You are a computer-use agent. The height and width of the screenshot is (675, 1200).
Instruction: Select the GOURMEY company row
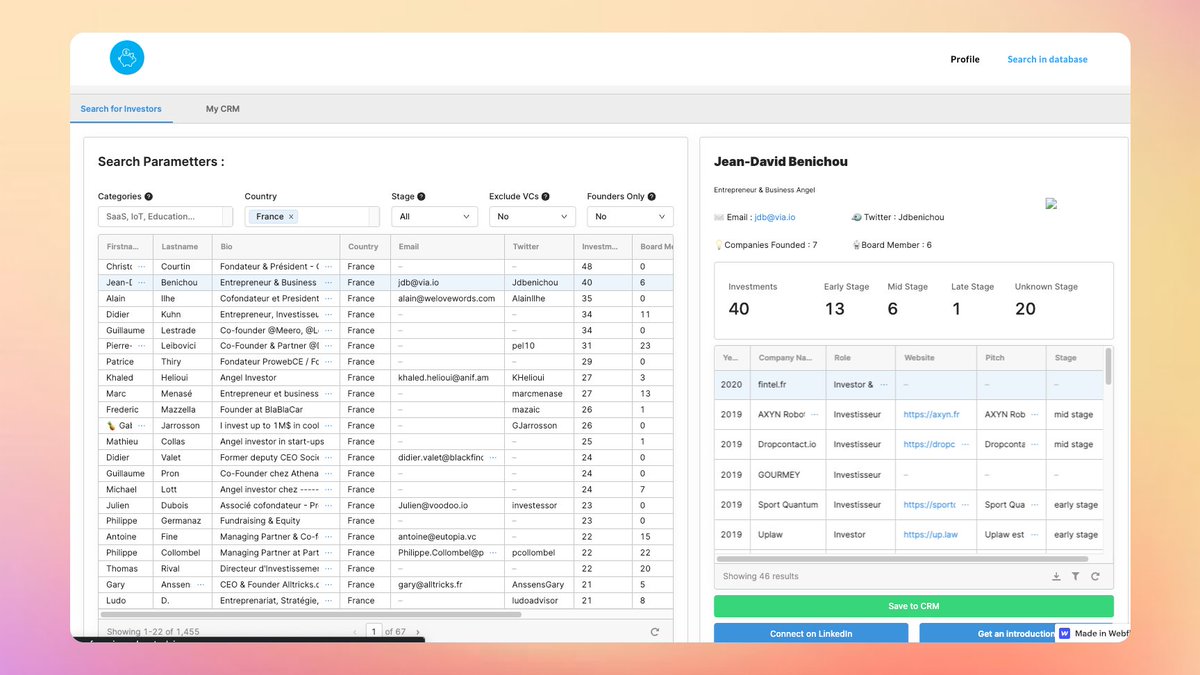(x=909, y=474)
